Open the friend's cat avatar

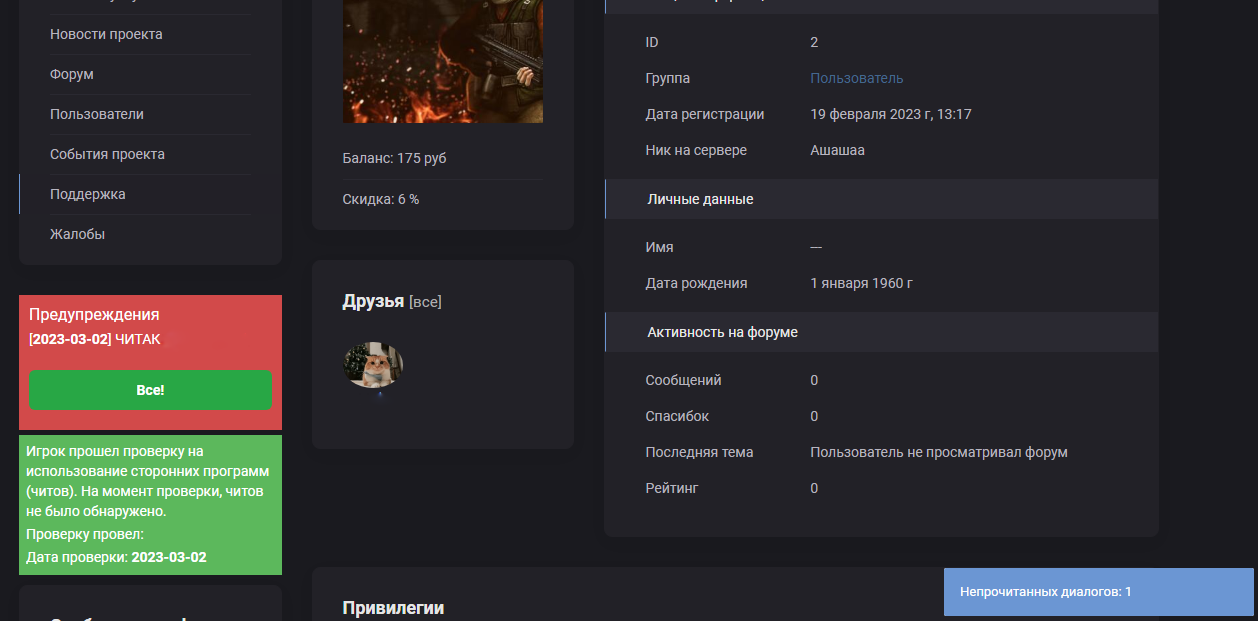point(373,365)
